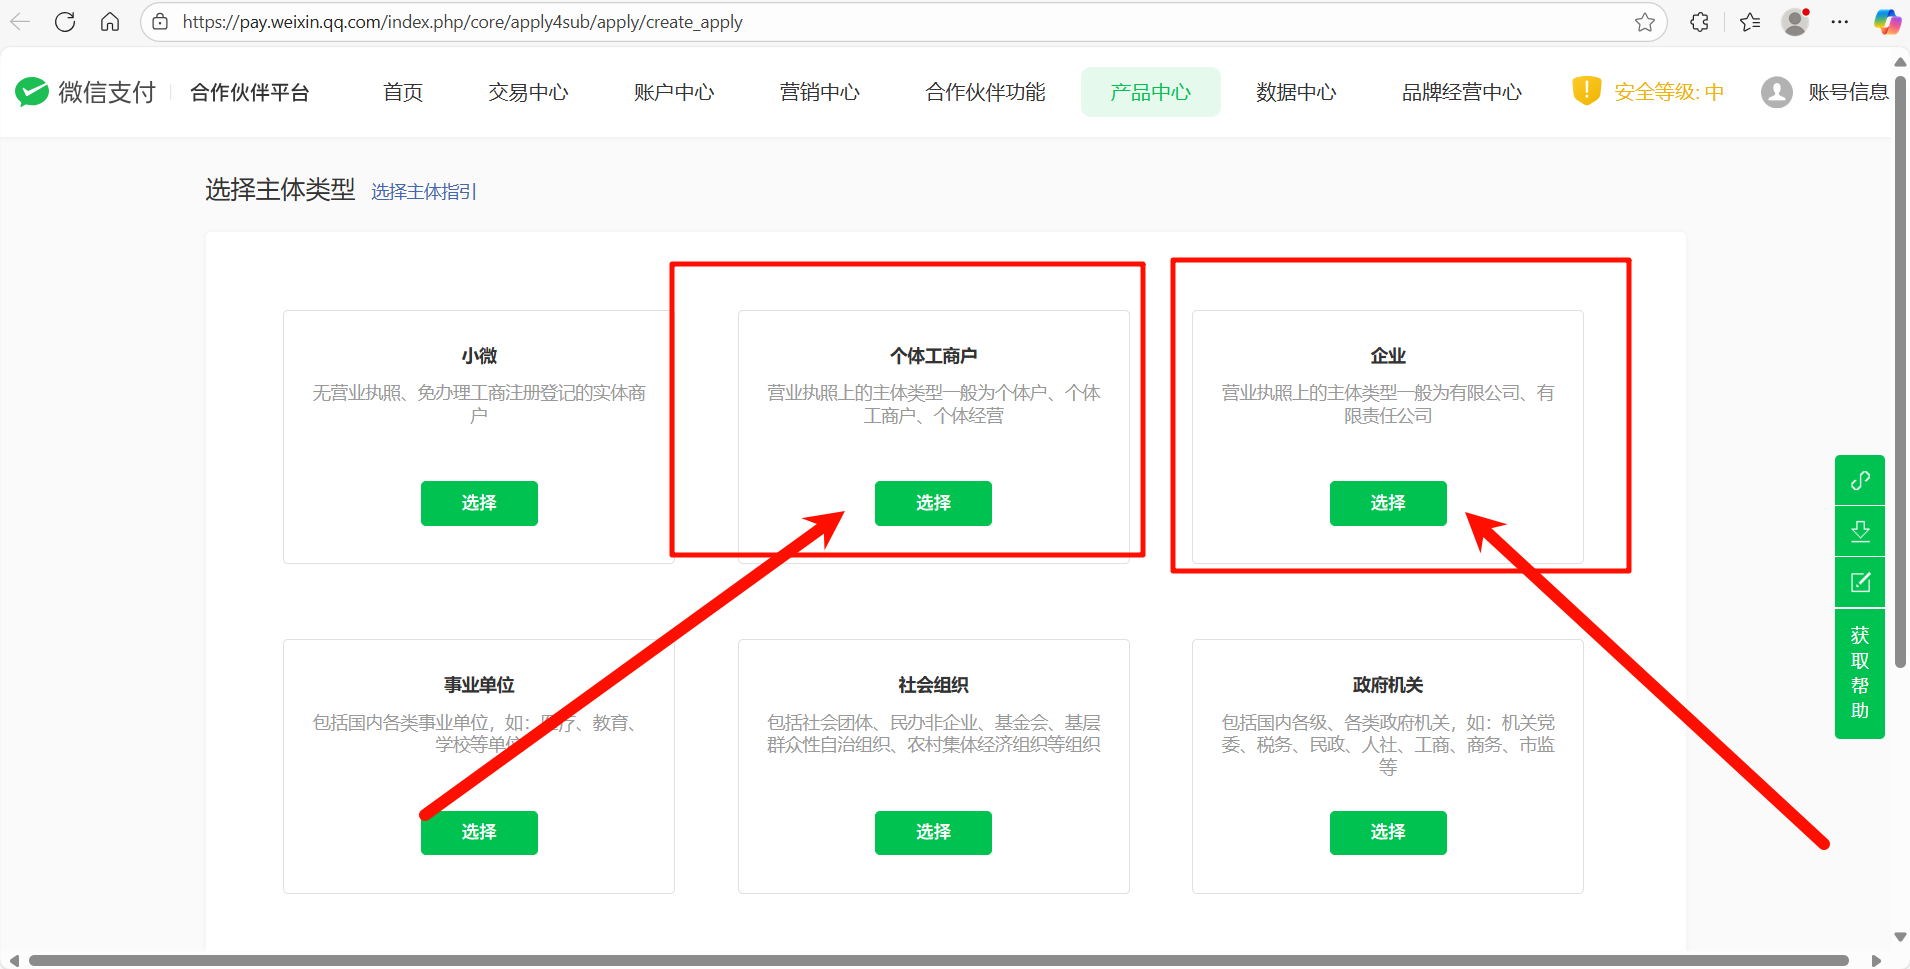Click the download icon in right sidebar
The width and height of the screenshot is (1910, 969).
(x=1859, y=531)
